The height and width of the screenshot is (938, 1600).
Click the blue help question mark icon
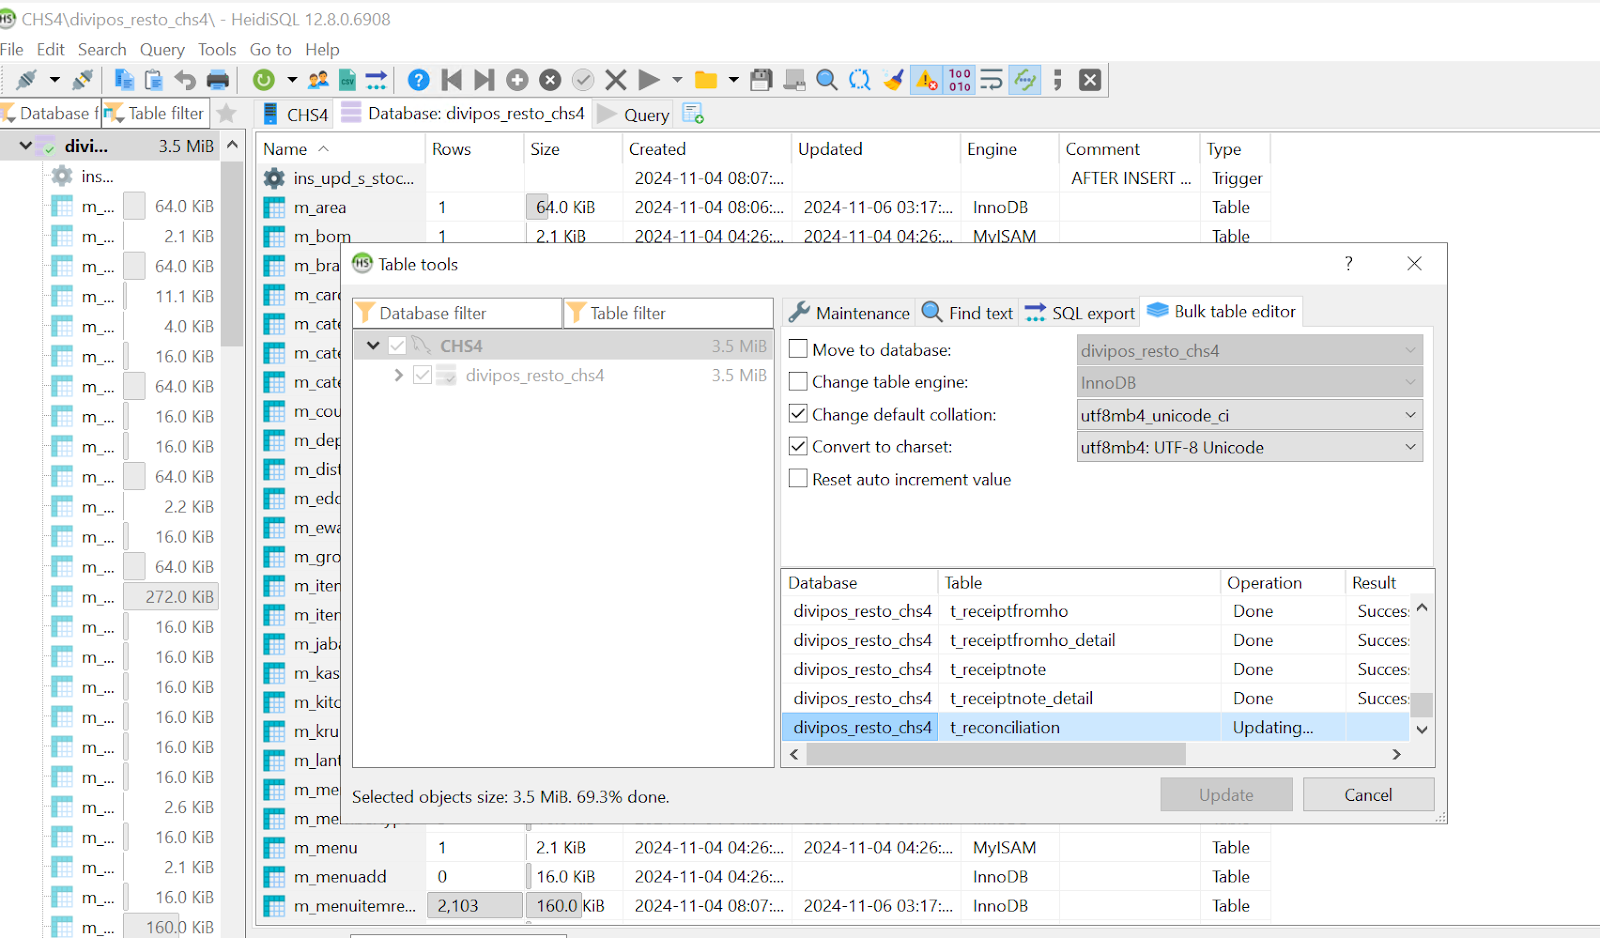coord(419,80)
